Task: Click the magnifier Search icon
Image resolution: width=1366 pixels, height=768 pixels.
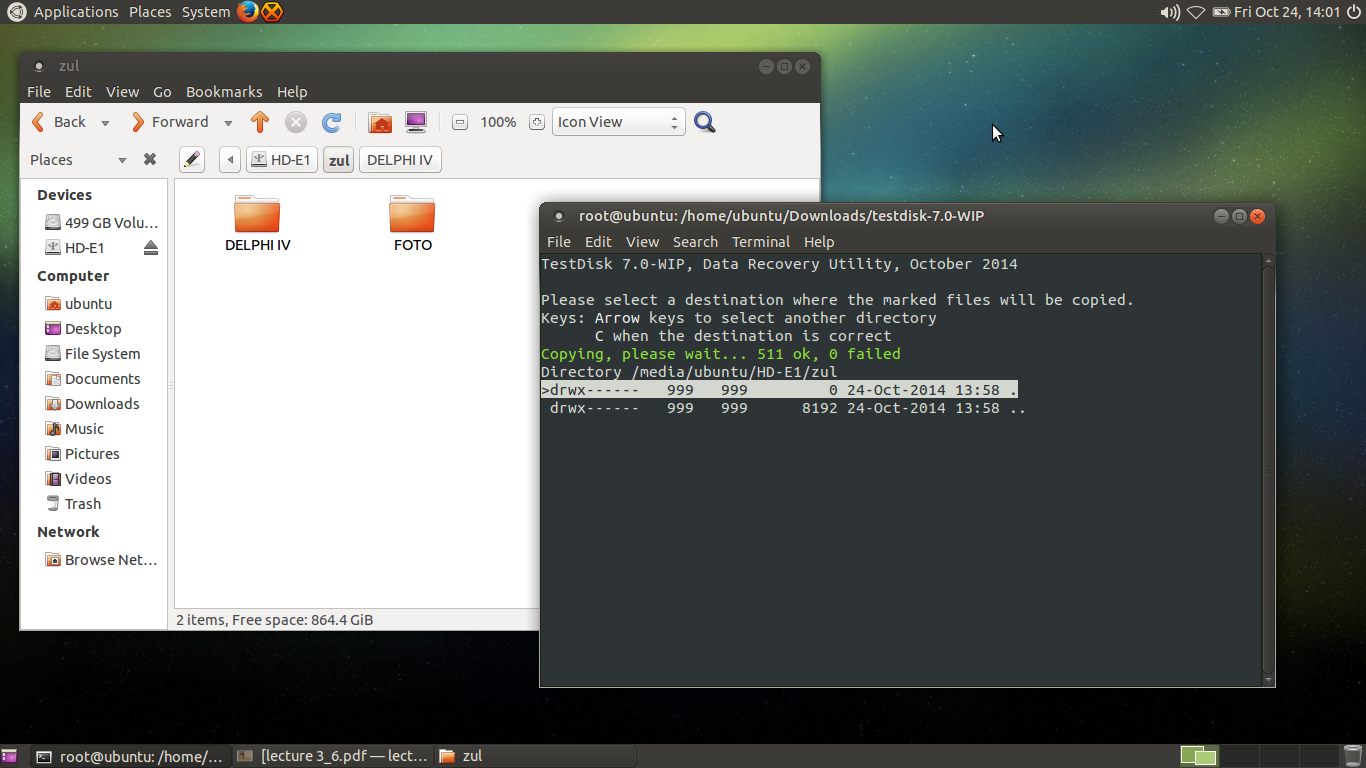Action: (705, 122)
